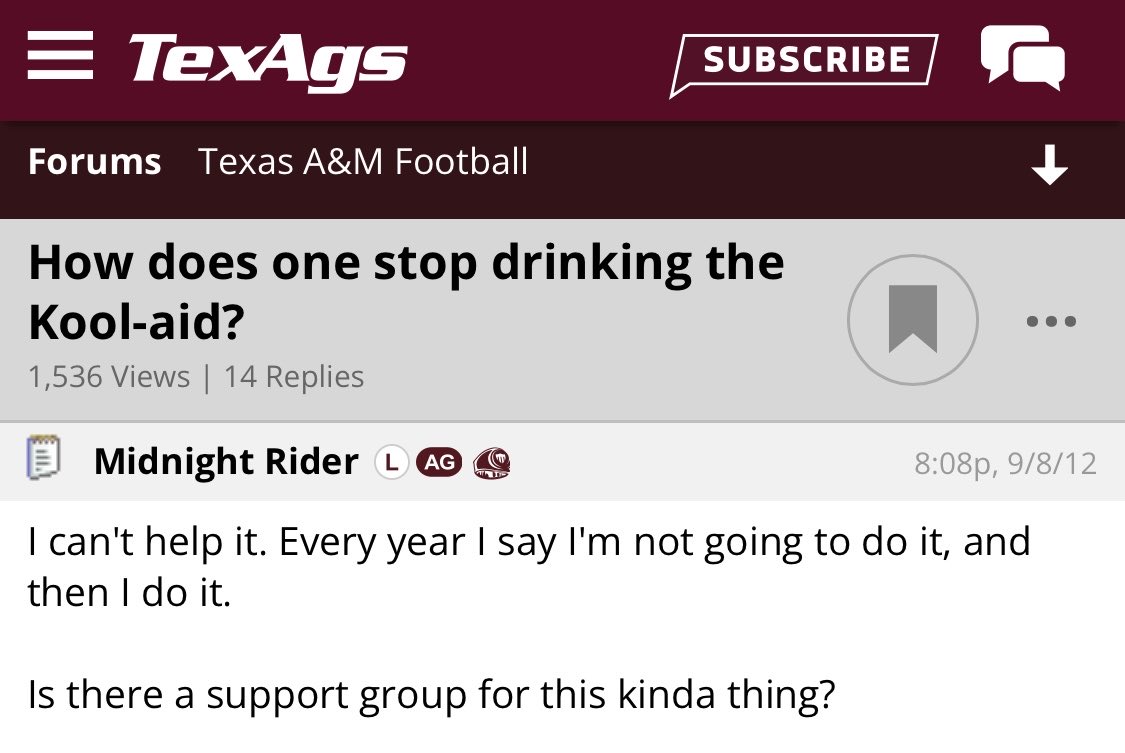Tap the SUBSCRIBE button
Screen dimensions: 1125x753
coord(804,63)
